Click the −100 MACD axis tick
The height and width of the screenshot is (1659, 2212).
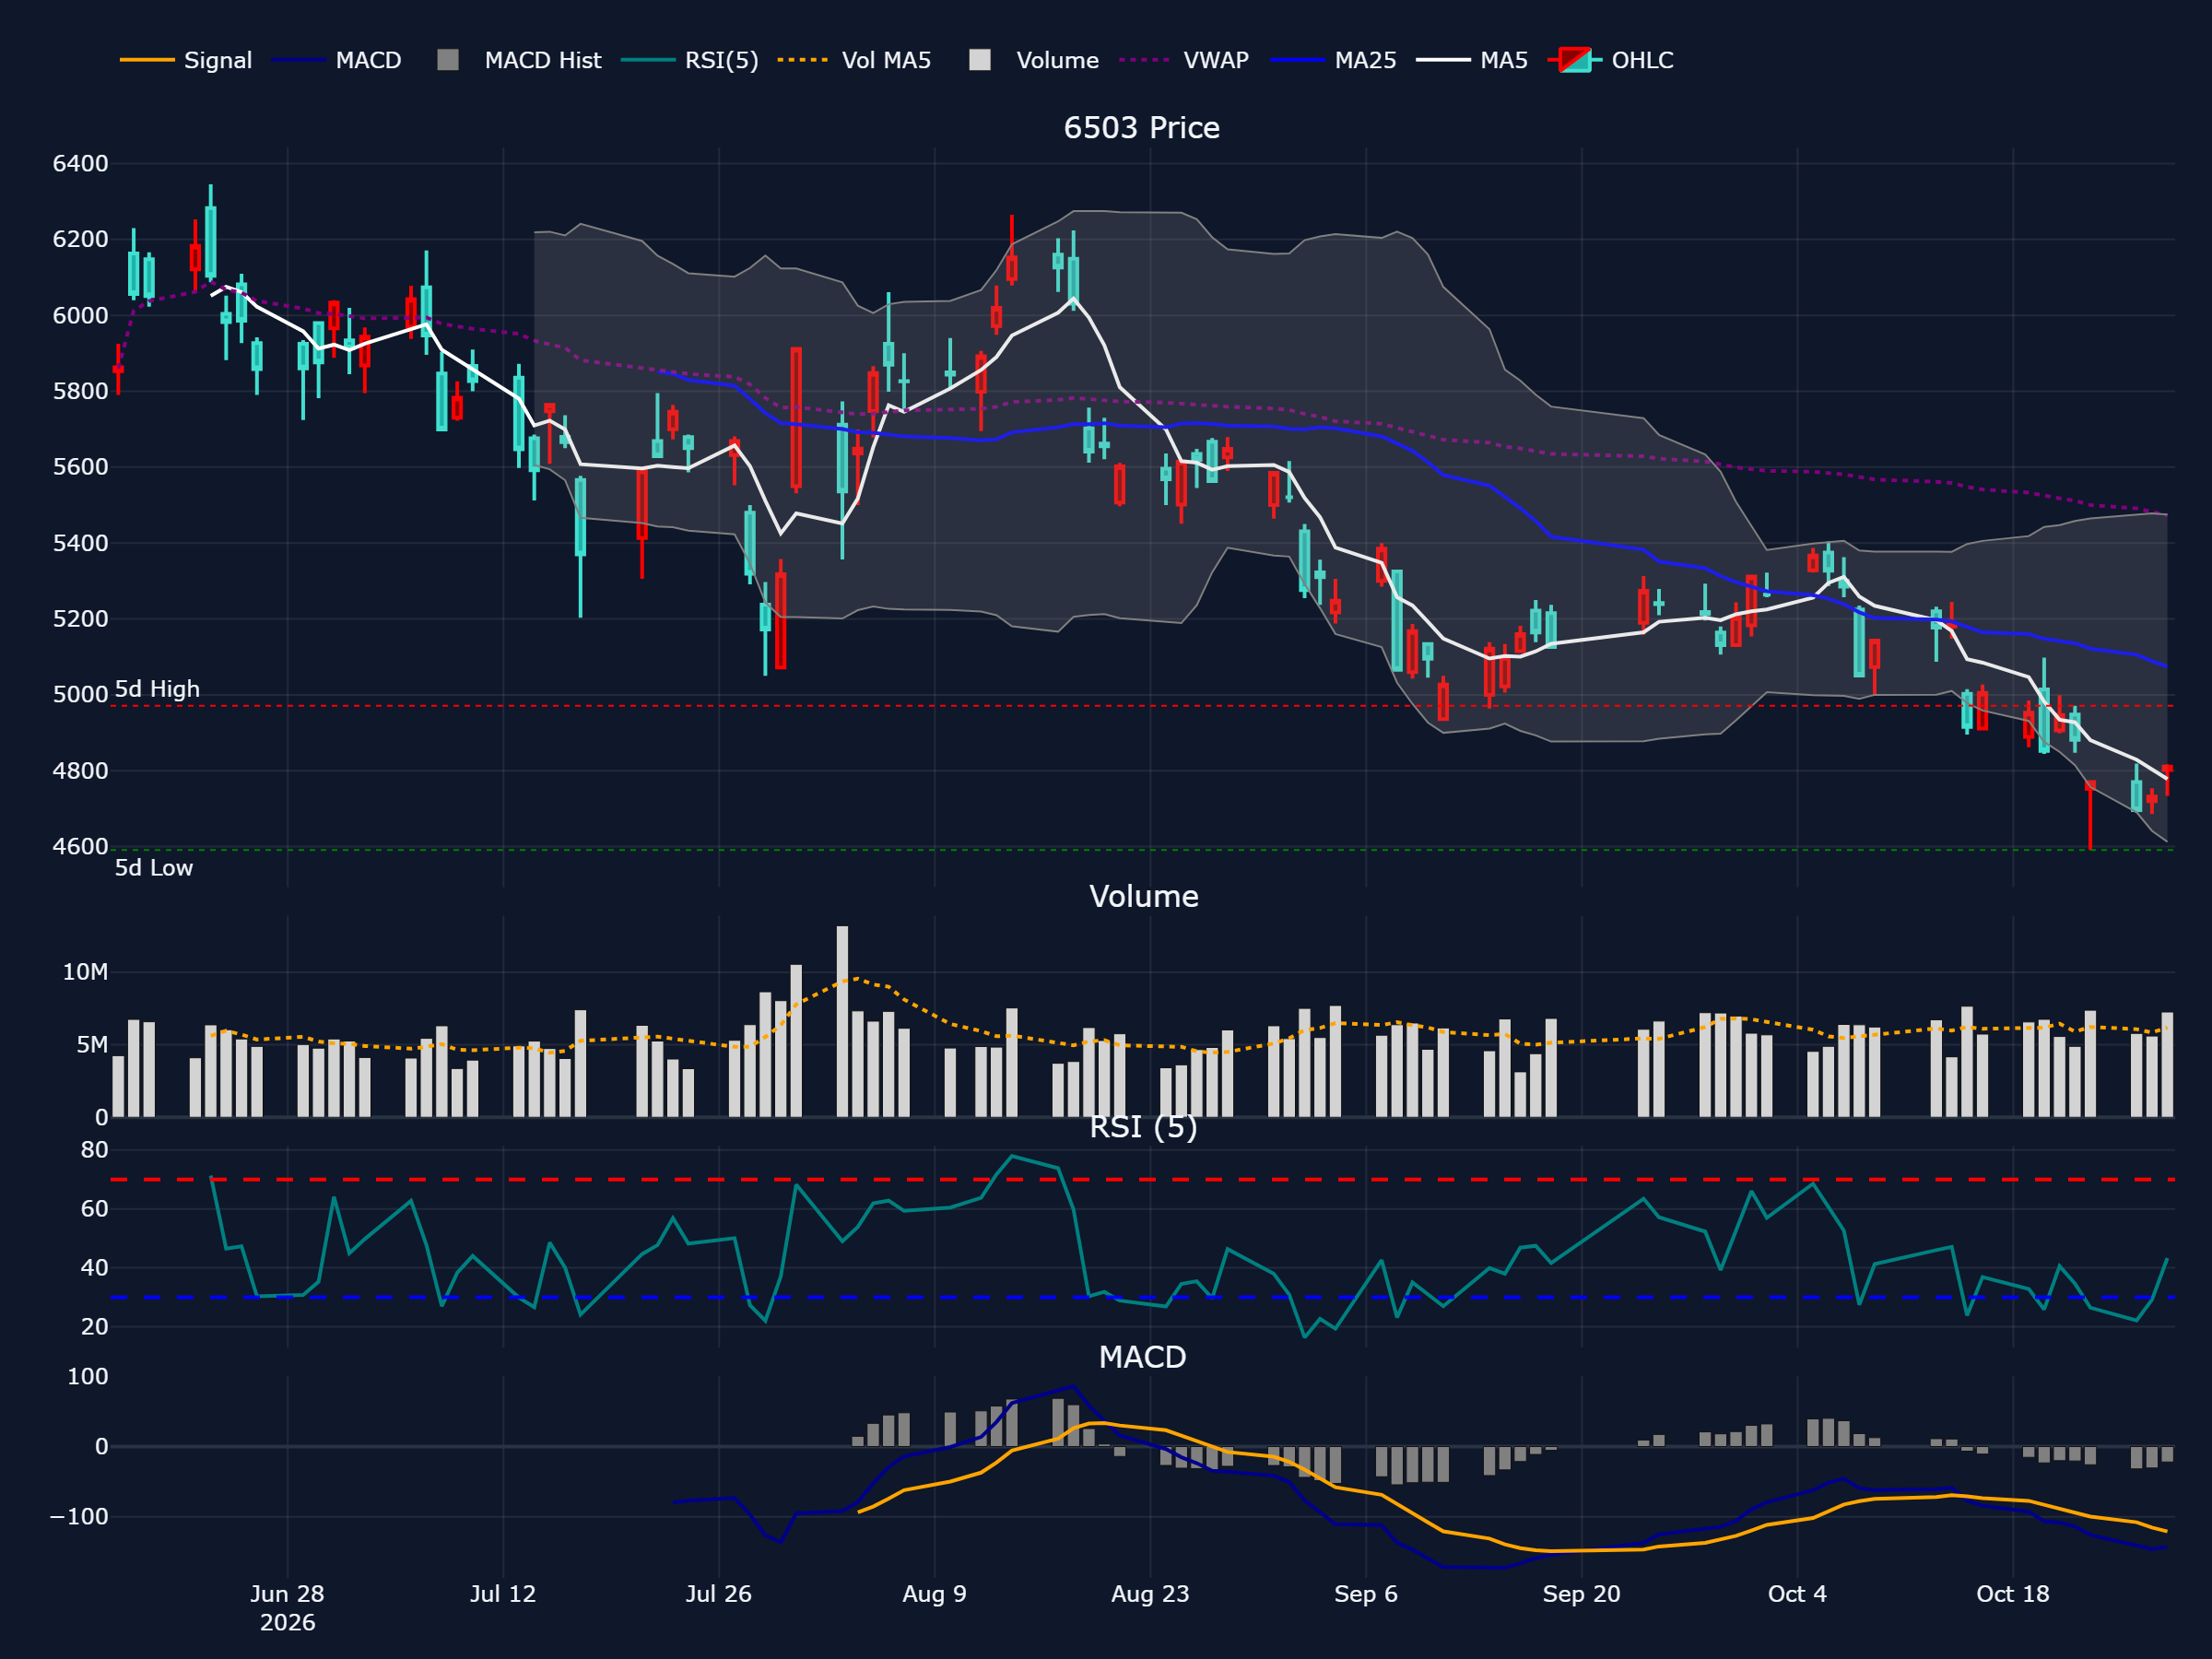[79, 1516]
